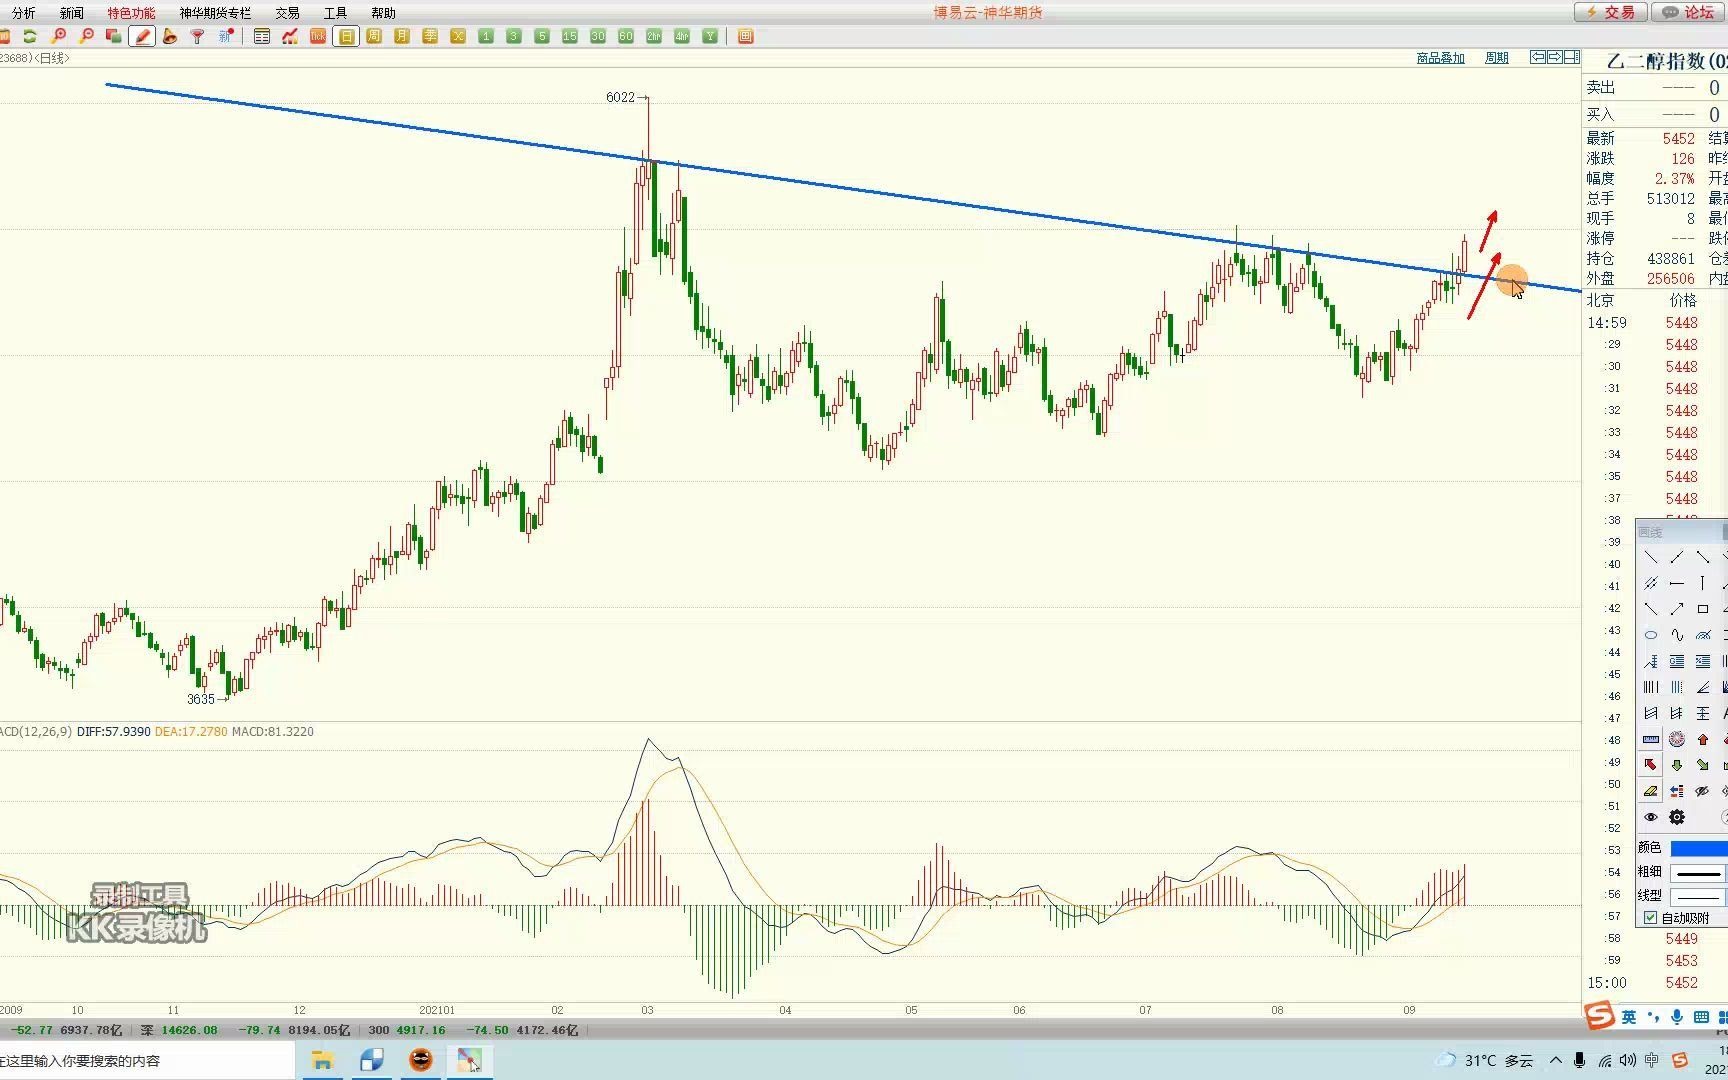Click the alarm bell icon
The width and height of the screenshot is (1728, 1080).
coord(170,37)
